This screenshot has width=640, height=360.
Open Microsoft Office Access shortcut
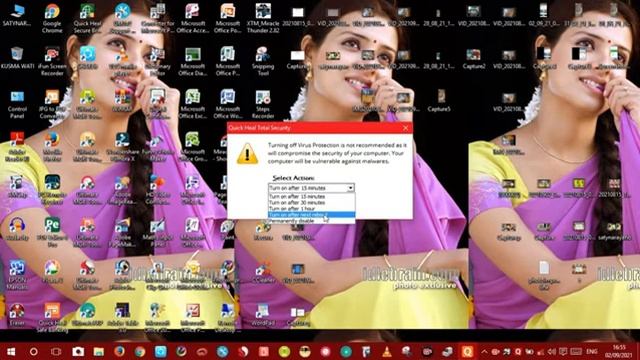[x=192, y=18]
